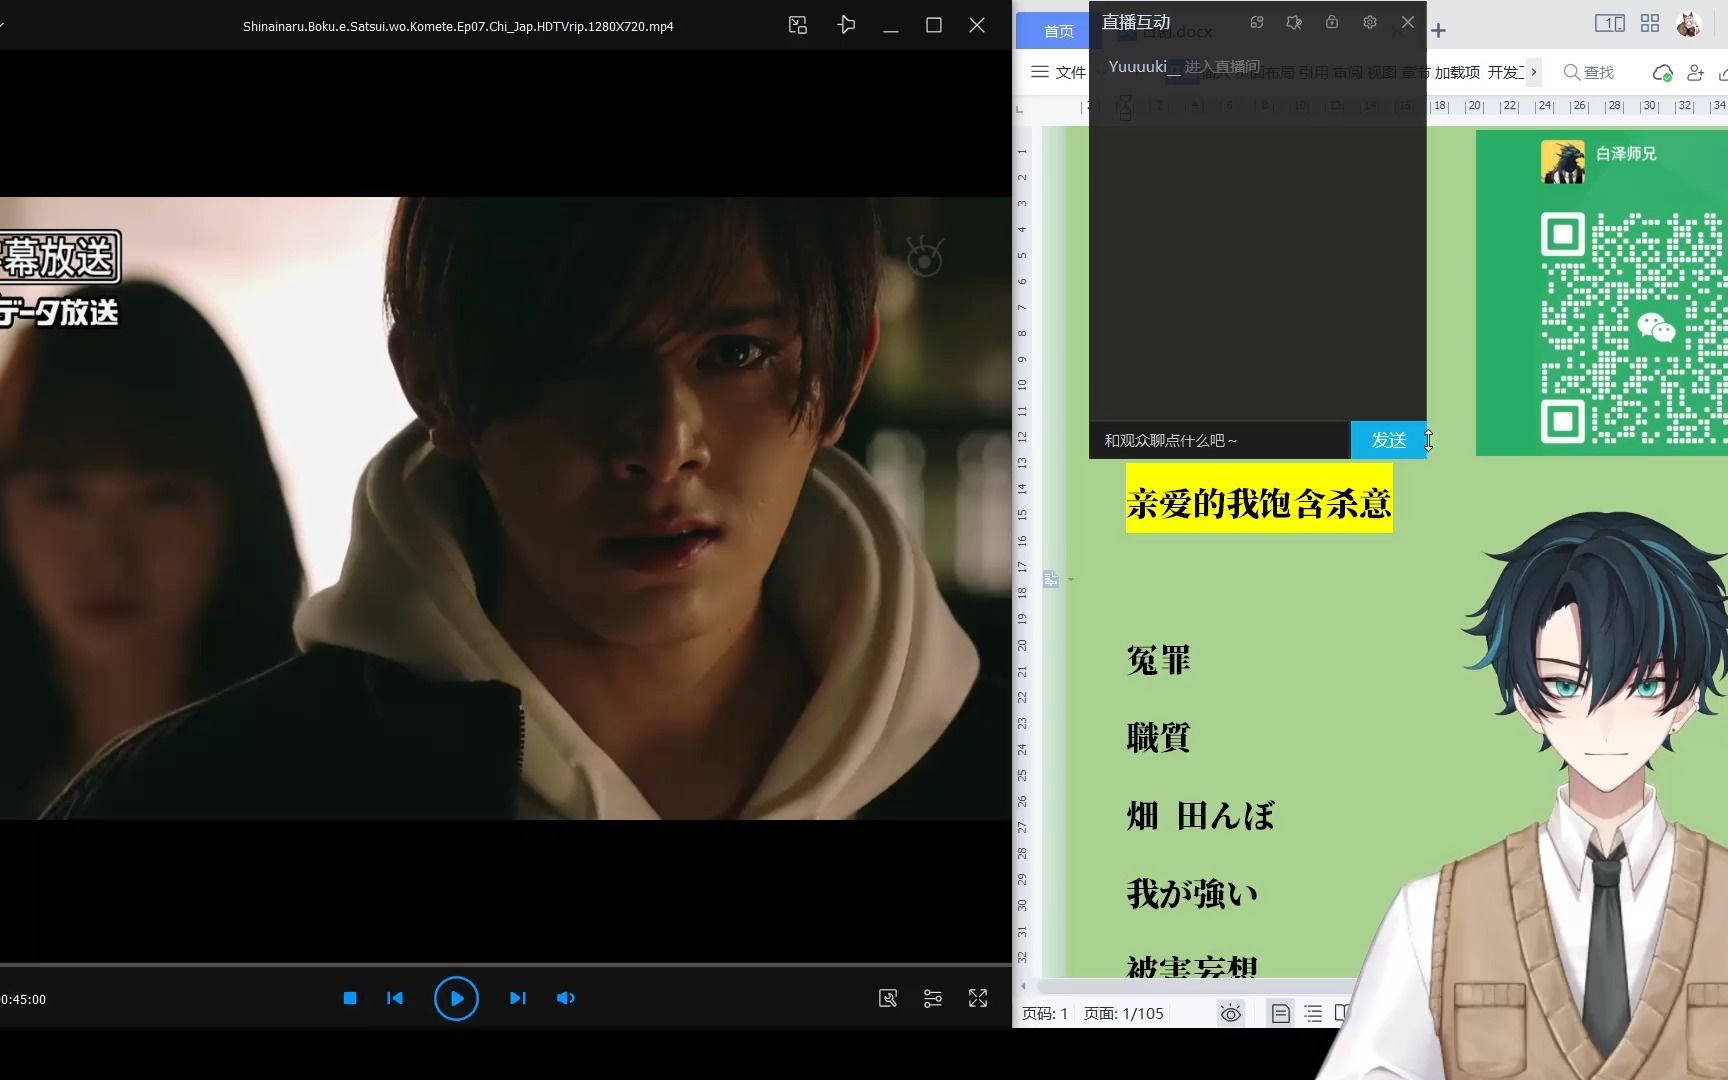Open the 加载项 ribbon tab
Screen dimensions: 1728x1080
(x=1457, y=72)
